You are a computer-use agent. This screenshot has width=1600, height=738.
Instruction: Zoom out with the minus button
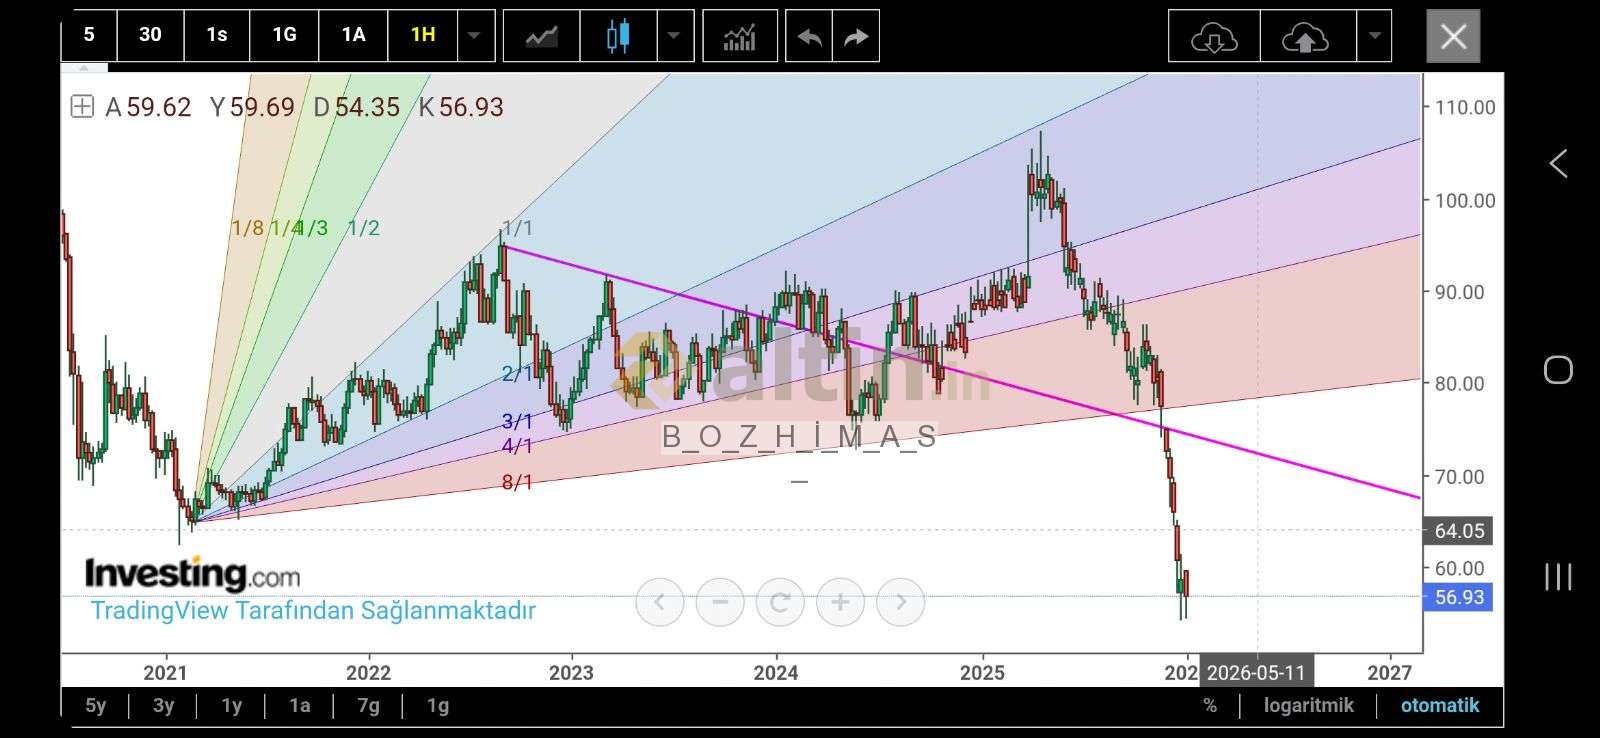pyautogui.click(x=720, y=602)
